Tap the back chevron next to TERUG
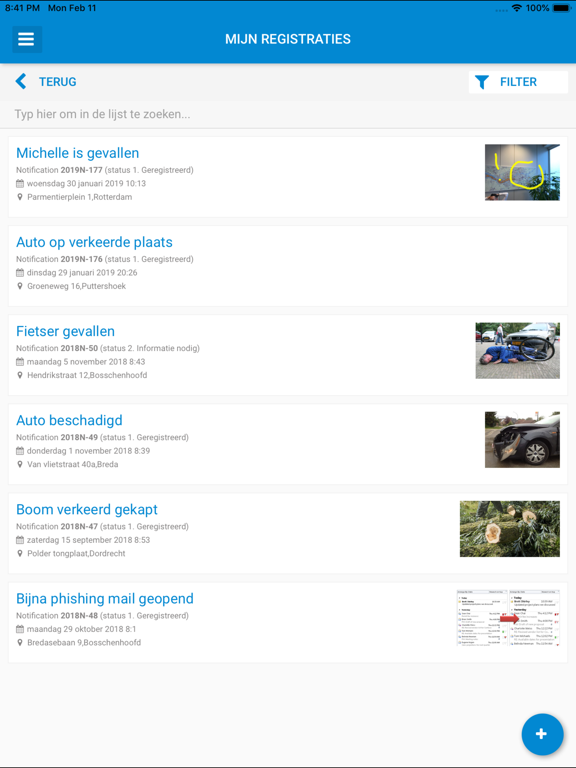The width and height of the screenshot is (576, 768). (21, 81)
